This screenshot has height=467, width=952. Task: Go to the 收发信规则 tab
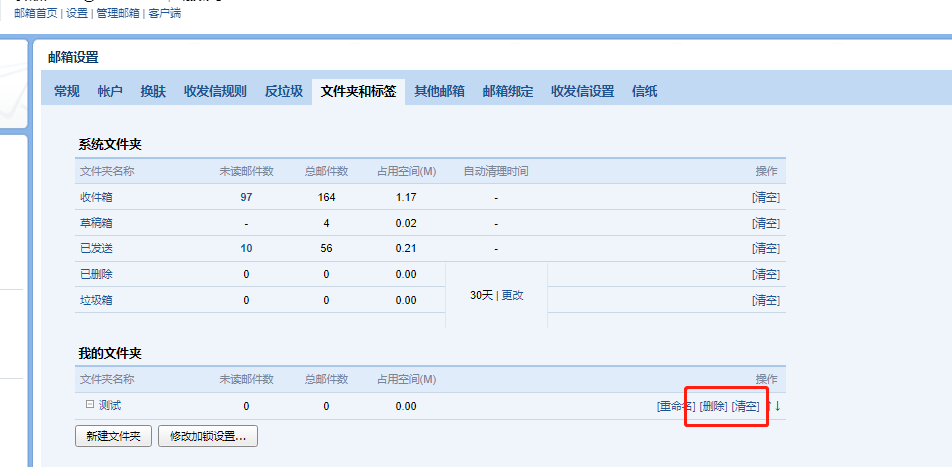click(215, 91)
